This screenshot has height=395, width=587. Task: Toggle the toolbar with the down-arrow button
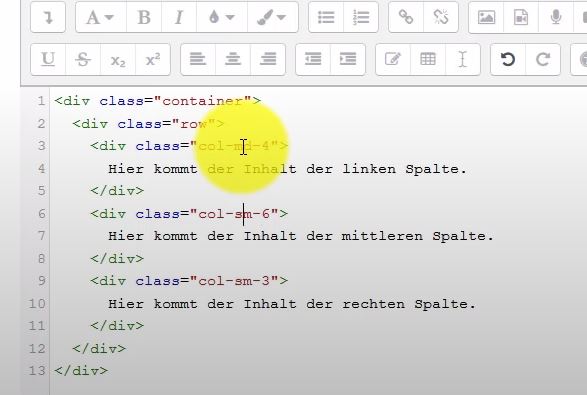[48, 17]
